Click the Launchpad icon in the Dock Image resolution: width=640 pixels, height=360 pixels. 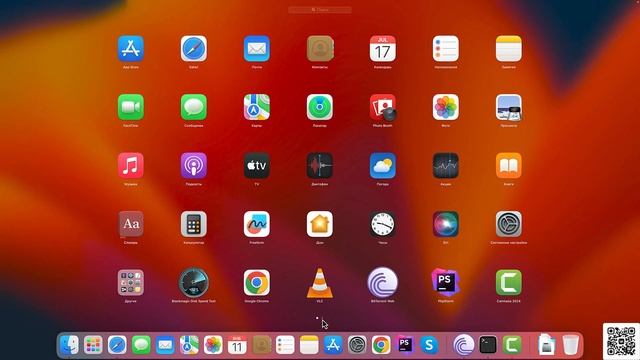pyautogui.click(x=93, y=345)
